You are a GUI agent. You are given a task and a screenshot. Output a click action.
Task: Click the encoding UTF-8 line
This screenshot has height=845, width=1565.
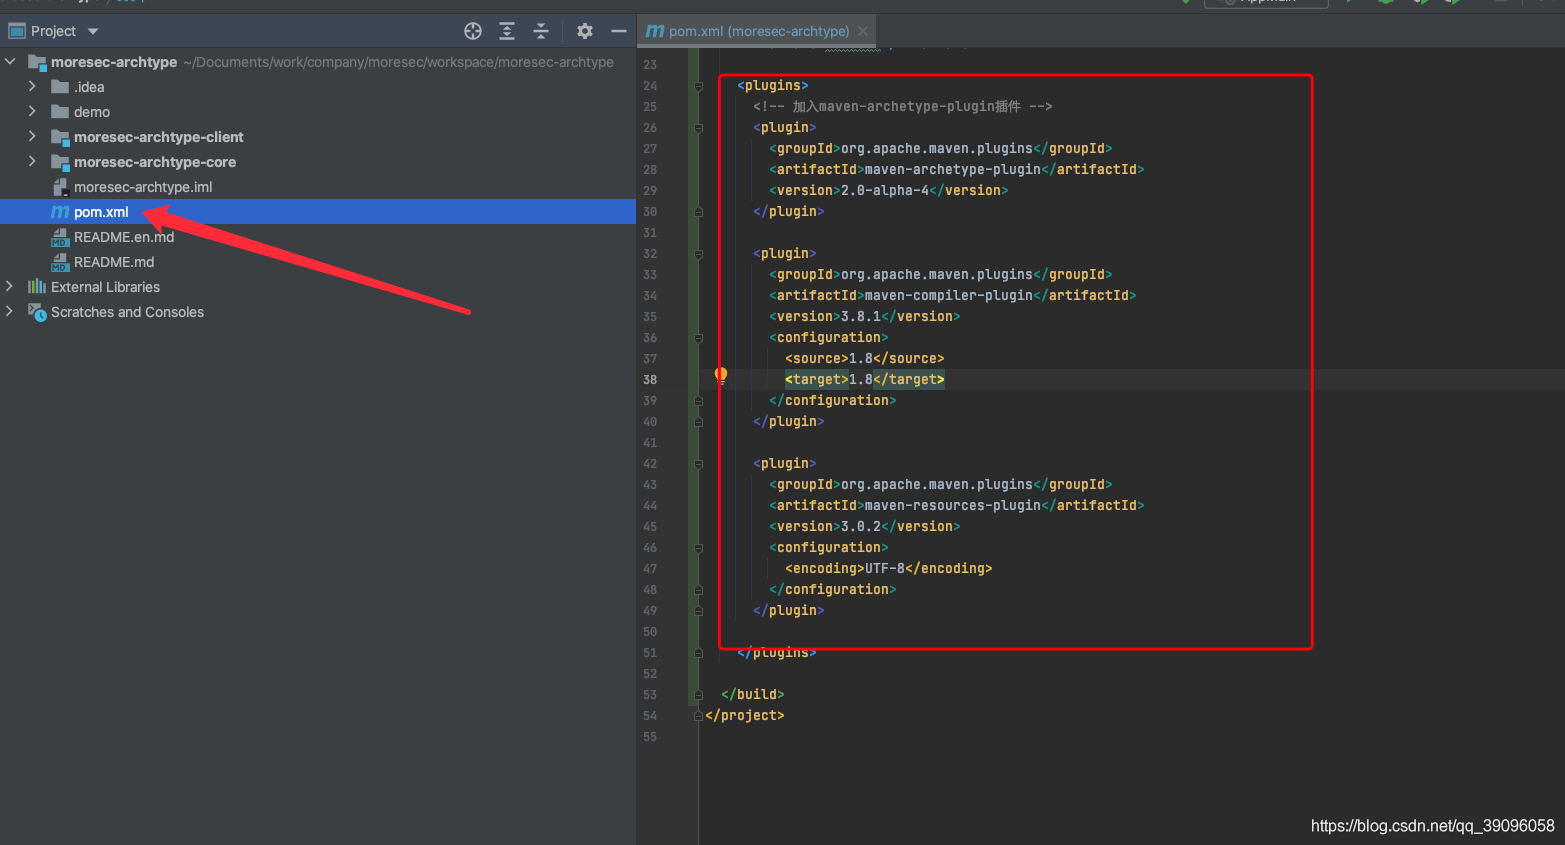889,569
